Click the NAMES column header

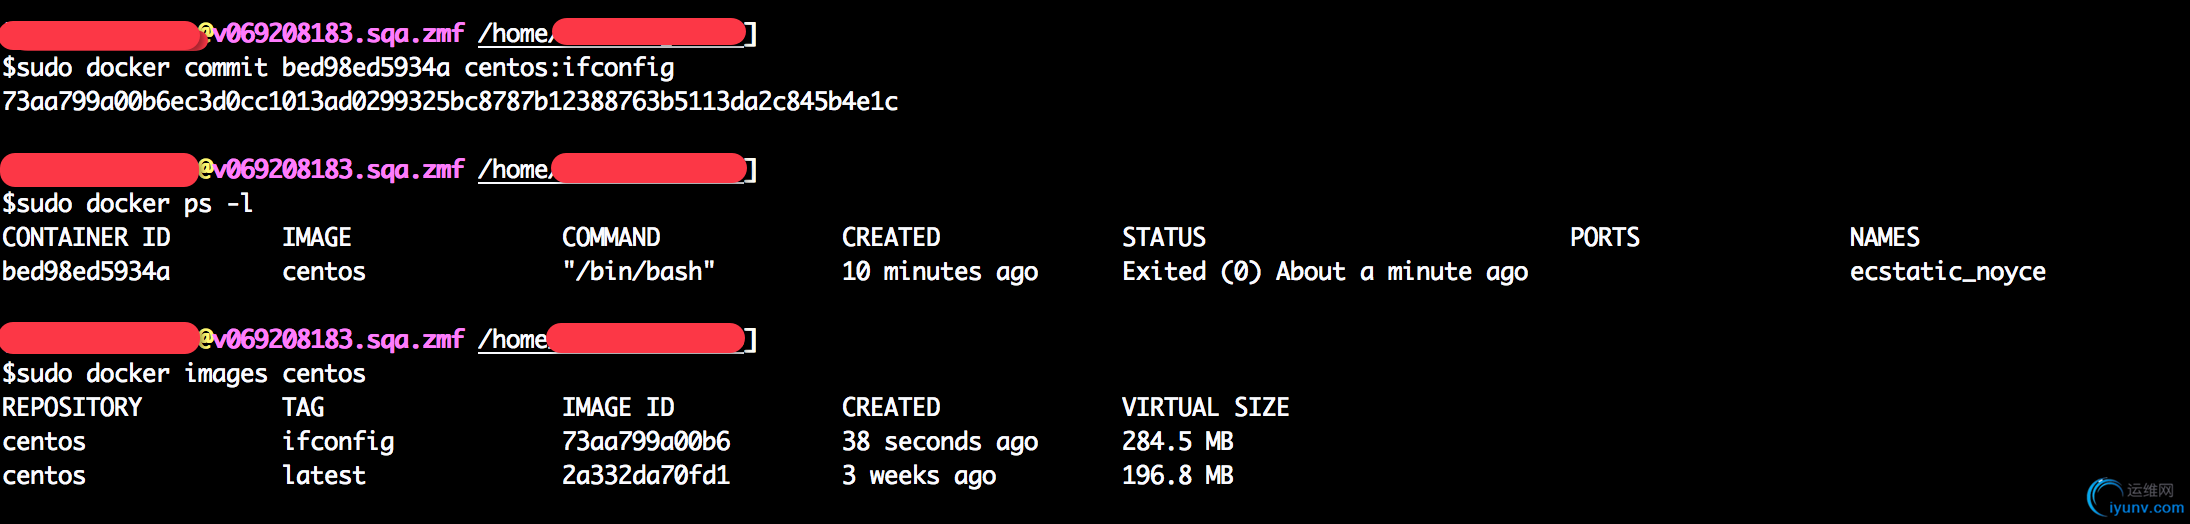coord(1884,237)
